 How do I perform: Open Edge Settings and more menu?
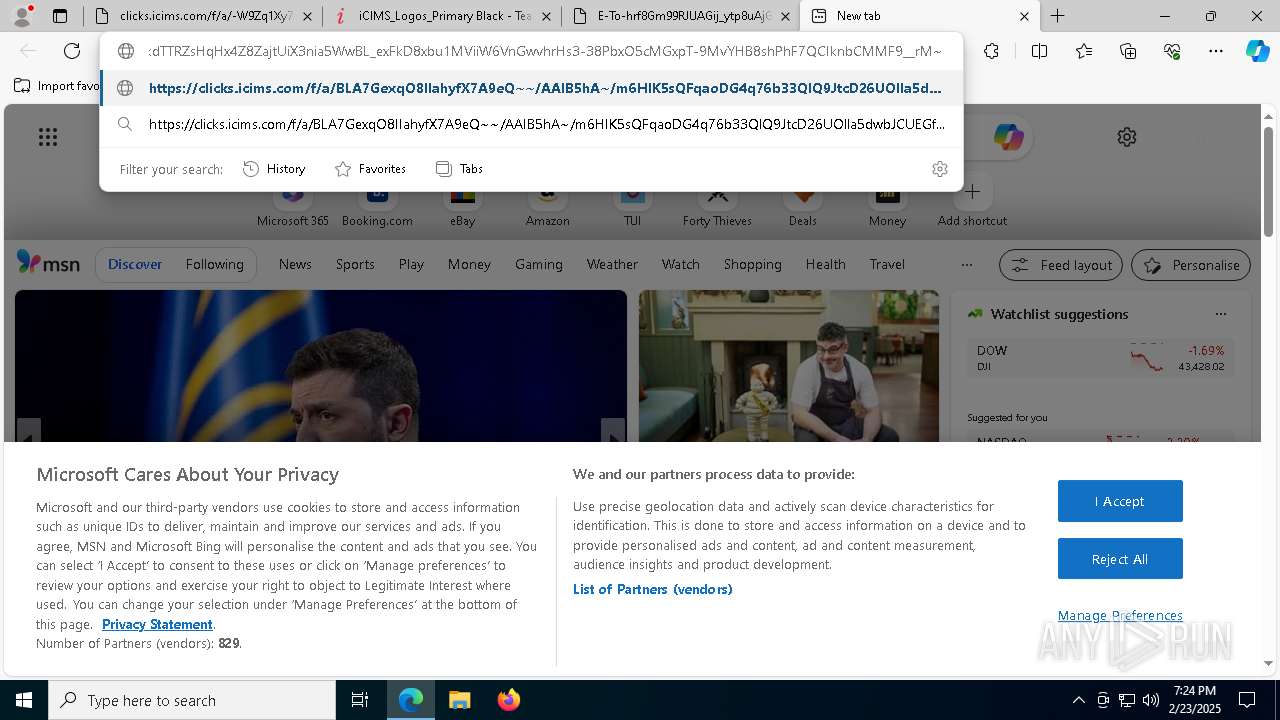1216,51
